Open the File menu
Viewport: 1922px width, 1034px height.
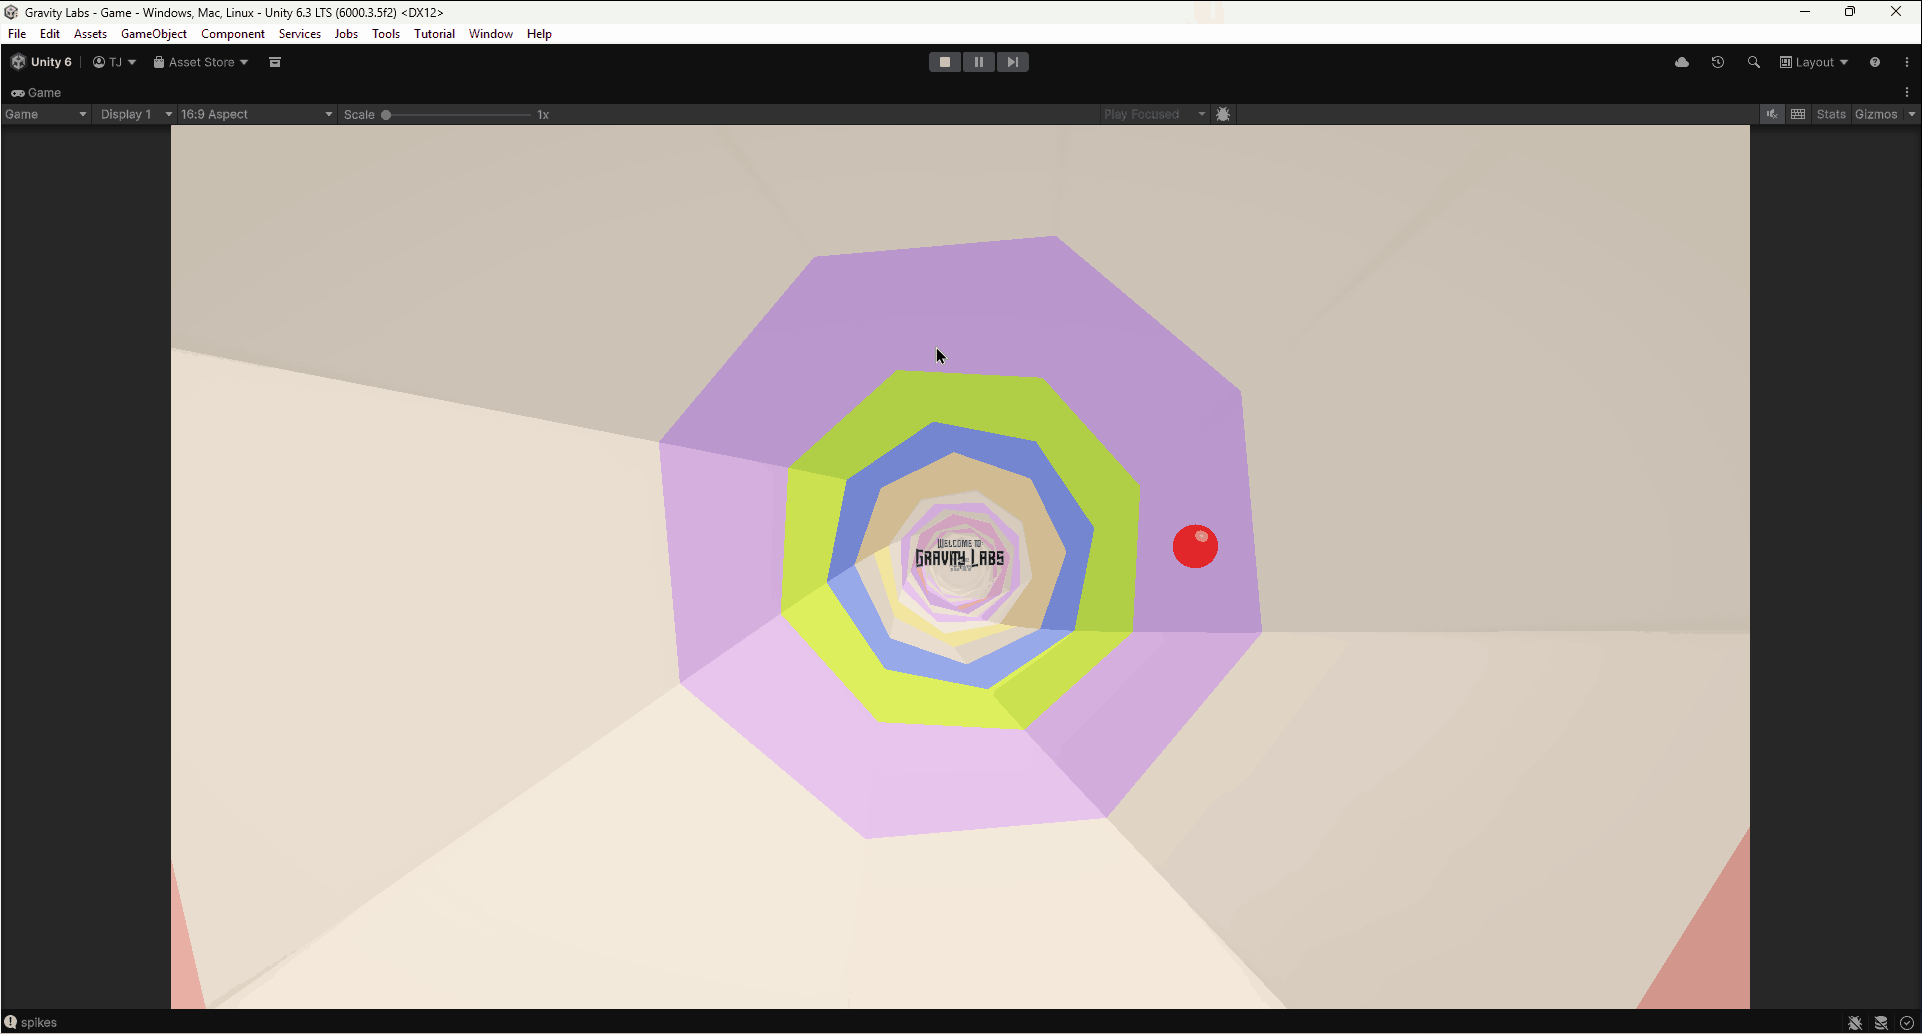(17, 34)
